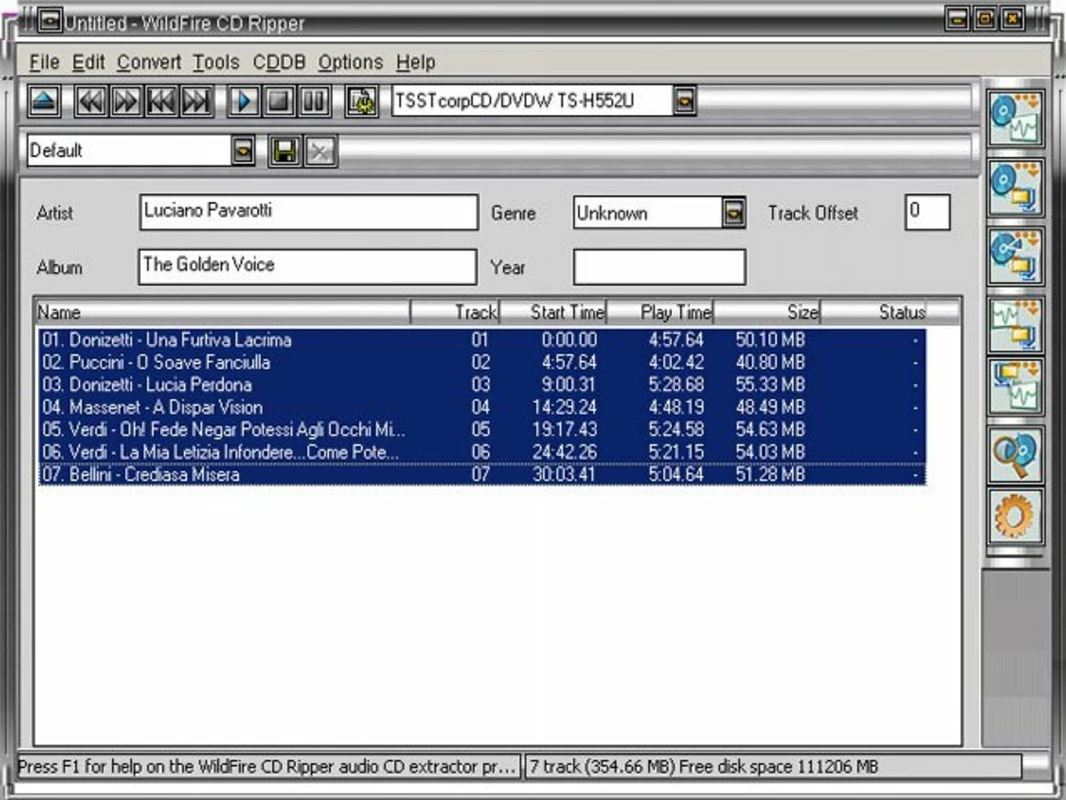Click start time 30:03.41

pyautogui.click(x=564, y=474)
